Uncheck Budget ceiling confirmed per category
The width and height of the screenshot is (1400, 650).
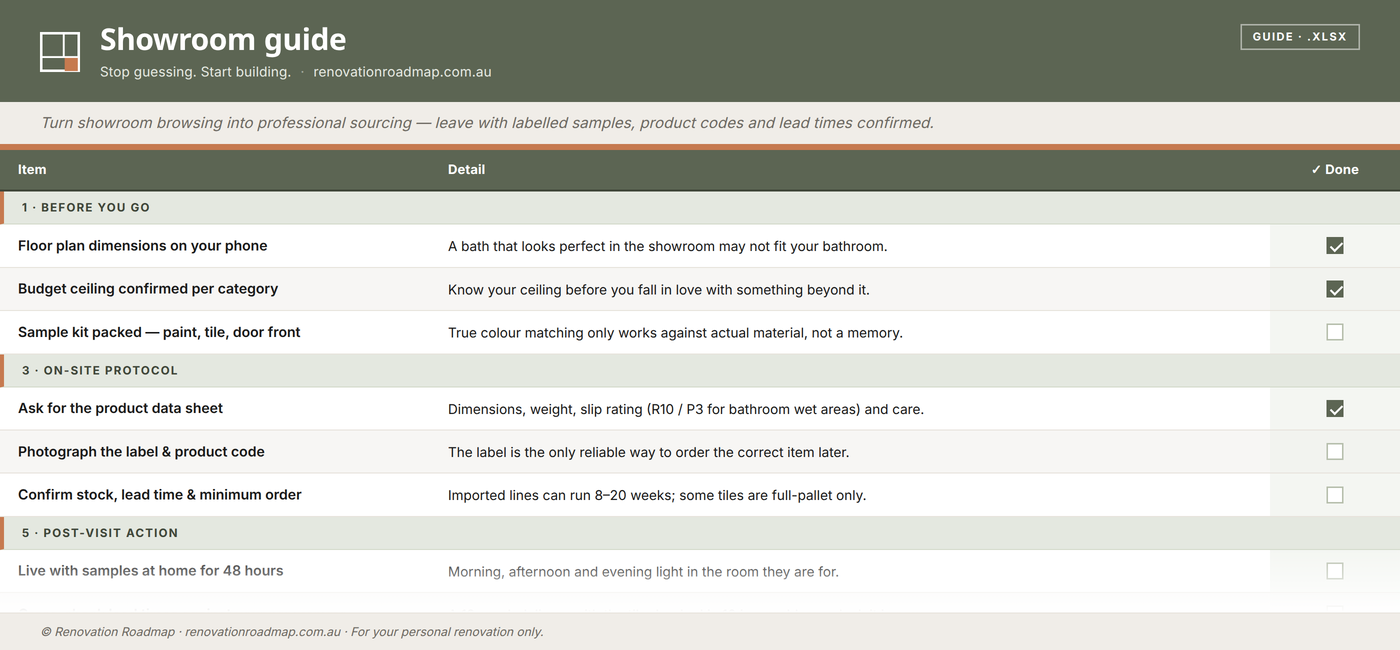[x=1335, y=289]
